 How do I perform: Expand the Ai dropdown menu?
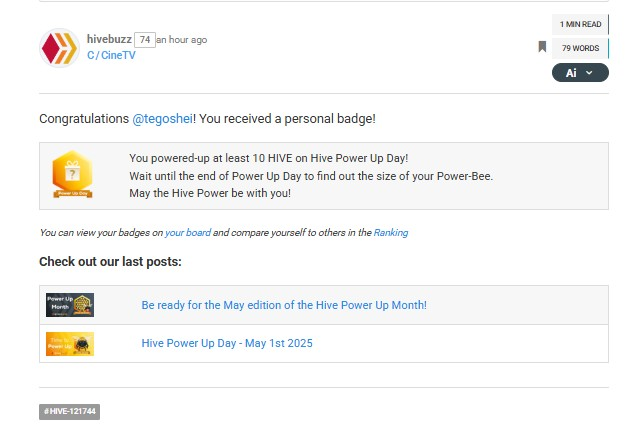pos(580,73)
